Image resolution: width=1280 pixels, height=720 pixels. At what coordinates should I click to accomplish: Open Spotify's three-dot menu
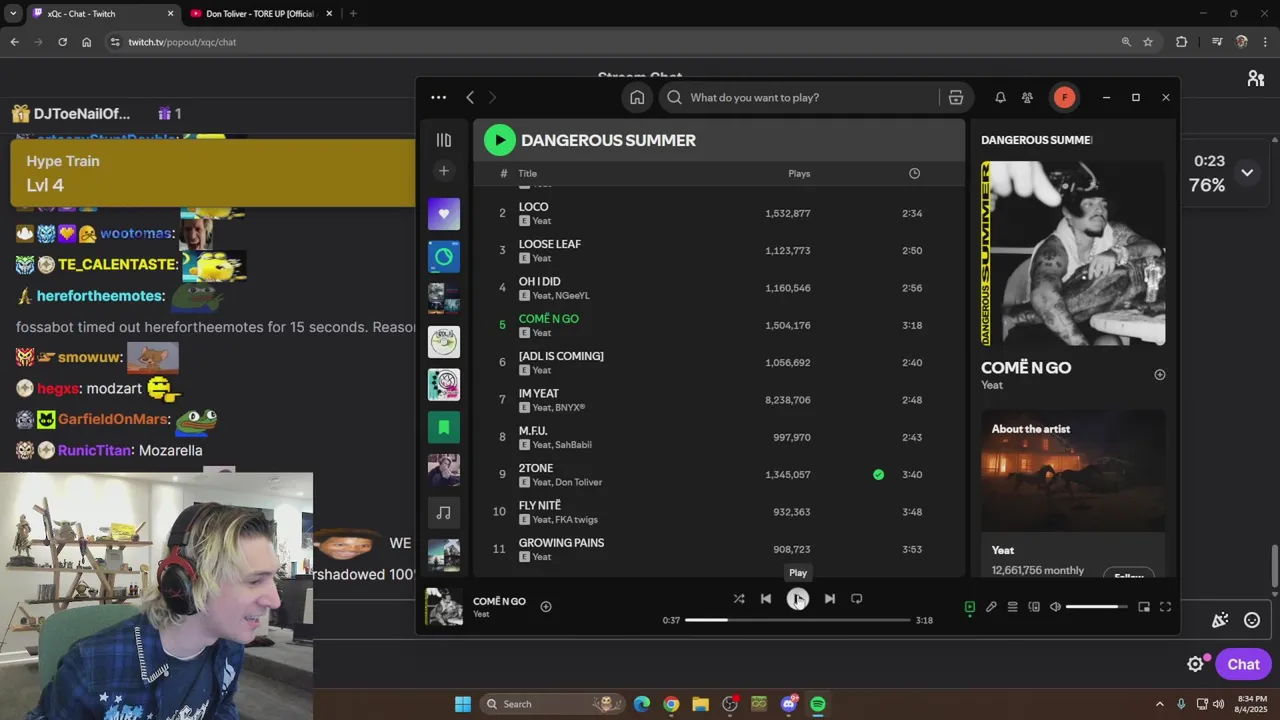pos(438,97)
